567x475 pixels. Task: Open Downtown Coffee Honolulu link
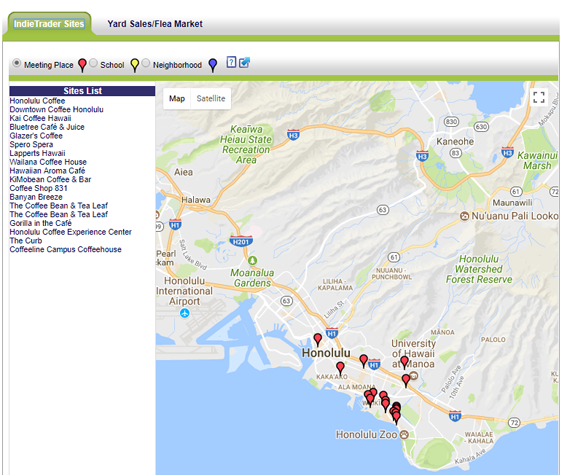click(56, 110)
